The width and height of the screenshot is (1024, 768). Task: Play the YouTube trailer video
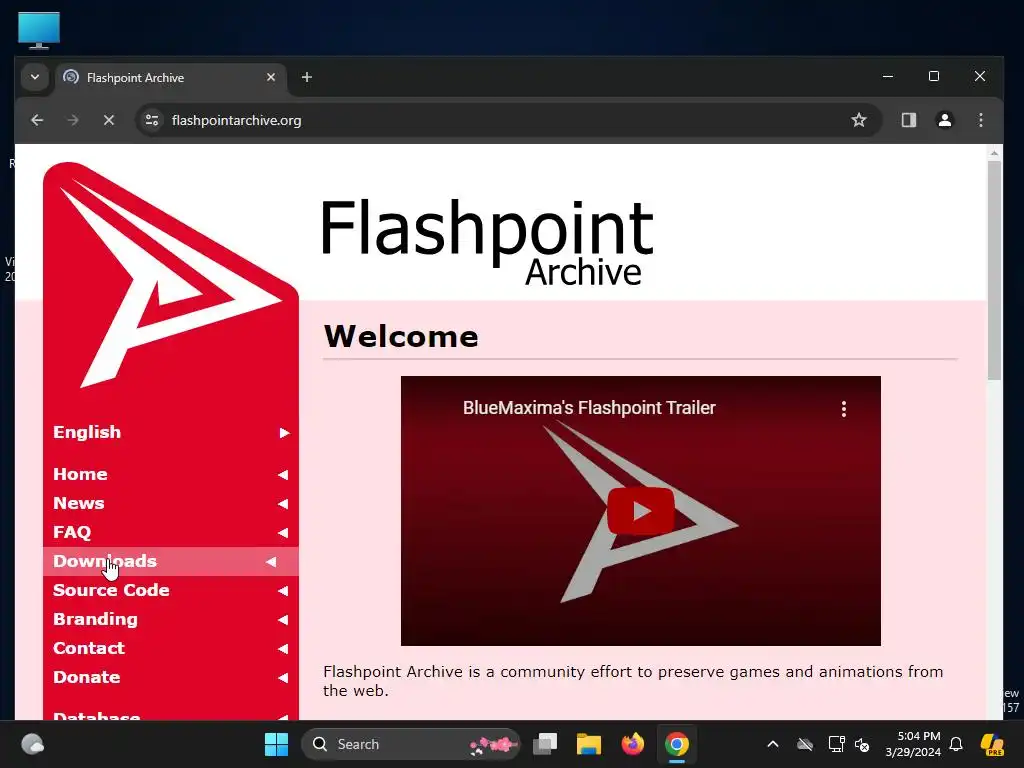point(641,511)
